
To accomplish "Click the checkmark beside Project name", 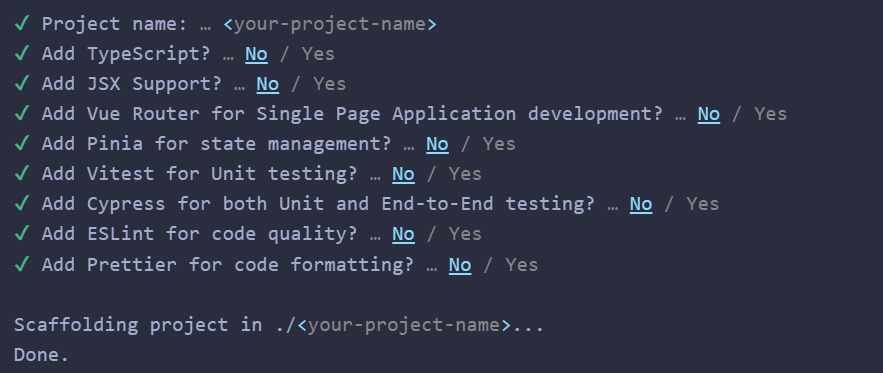I will 21,24.
